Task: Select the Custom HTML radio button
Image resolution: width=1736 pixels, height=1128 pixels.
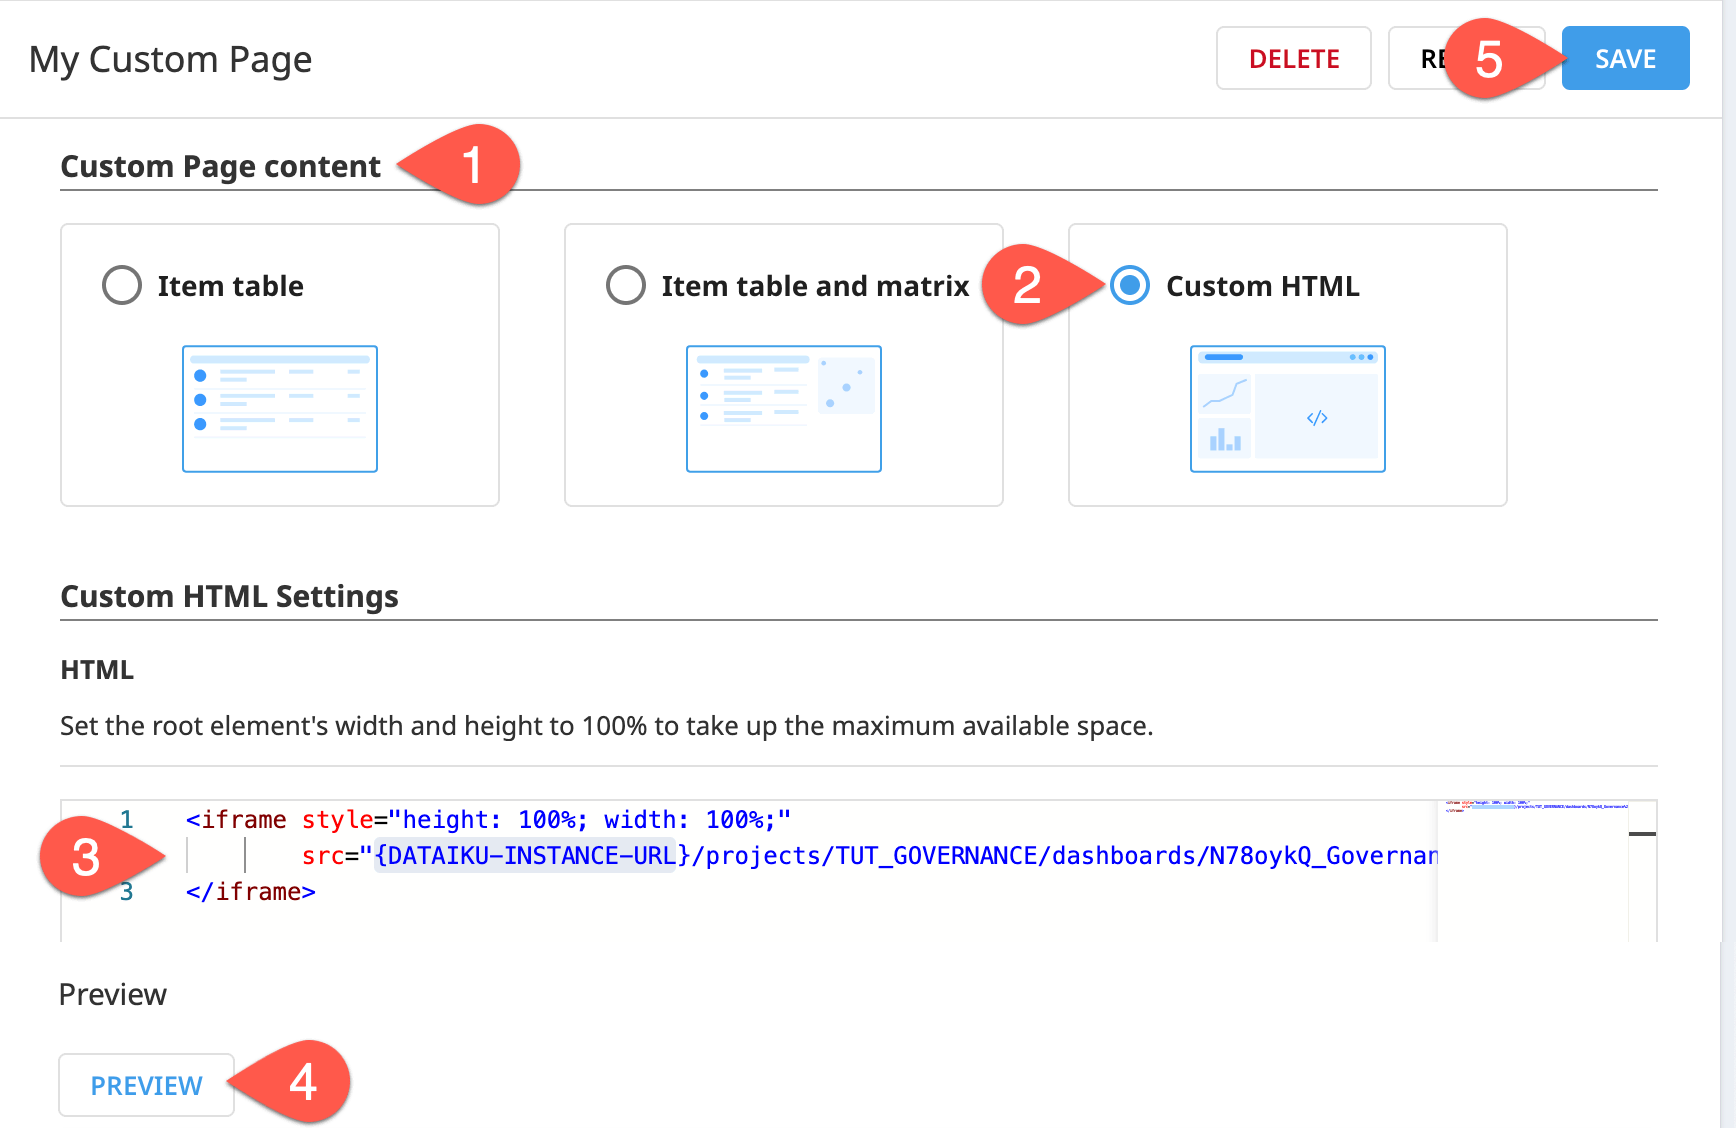Action: tap(1130, 285)
